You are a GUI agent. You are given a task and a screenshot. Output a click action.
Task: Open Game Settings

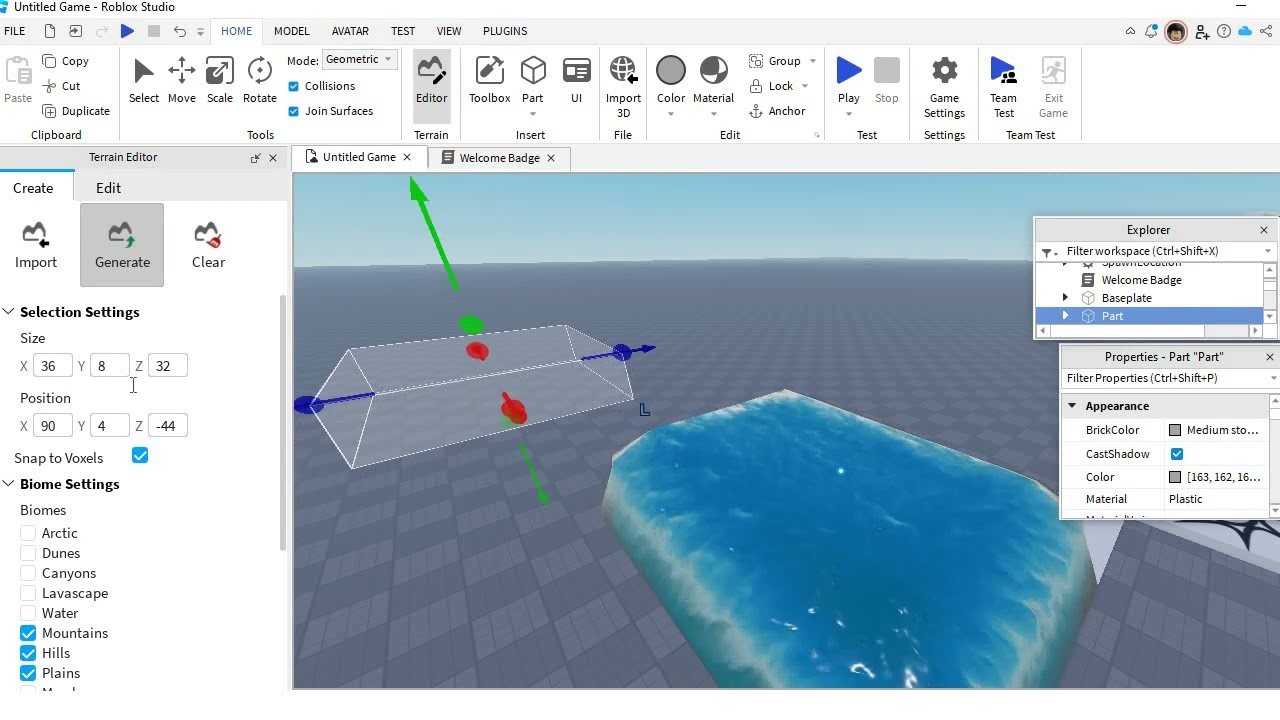[x=945, y=87]
